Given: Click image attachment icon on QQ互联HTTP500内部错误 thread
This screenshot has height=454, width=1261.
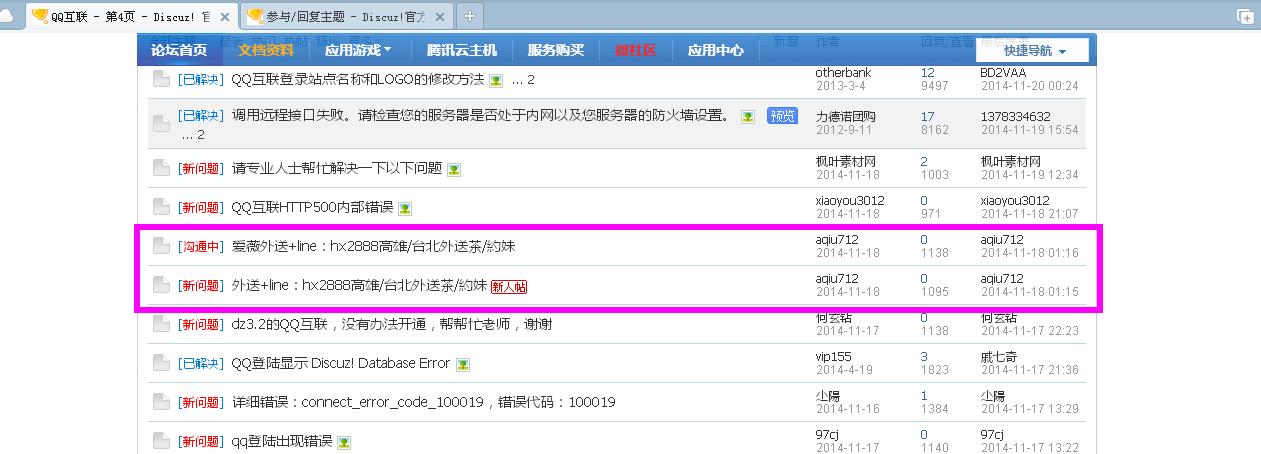Looking at the screenshot, I should 405,208.
